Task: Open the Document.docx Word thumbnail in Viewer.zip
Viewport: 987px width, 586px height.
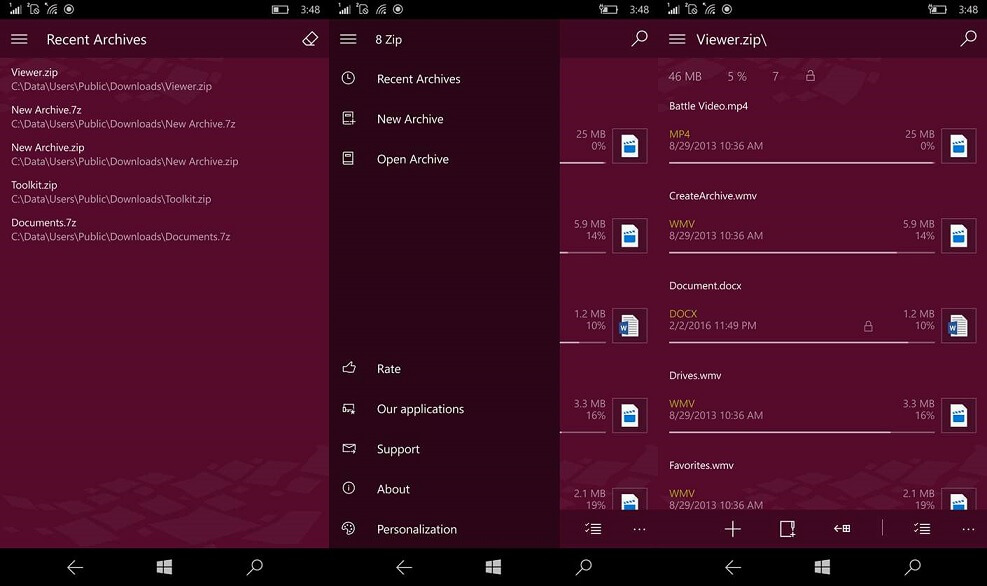Action: (x=959, y=326)
